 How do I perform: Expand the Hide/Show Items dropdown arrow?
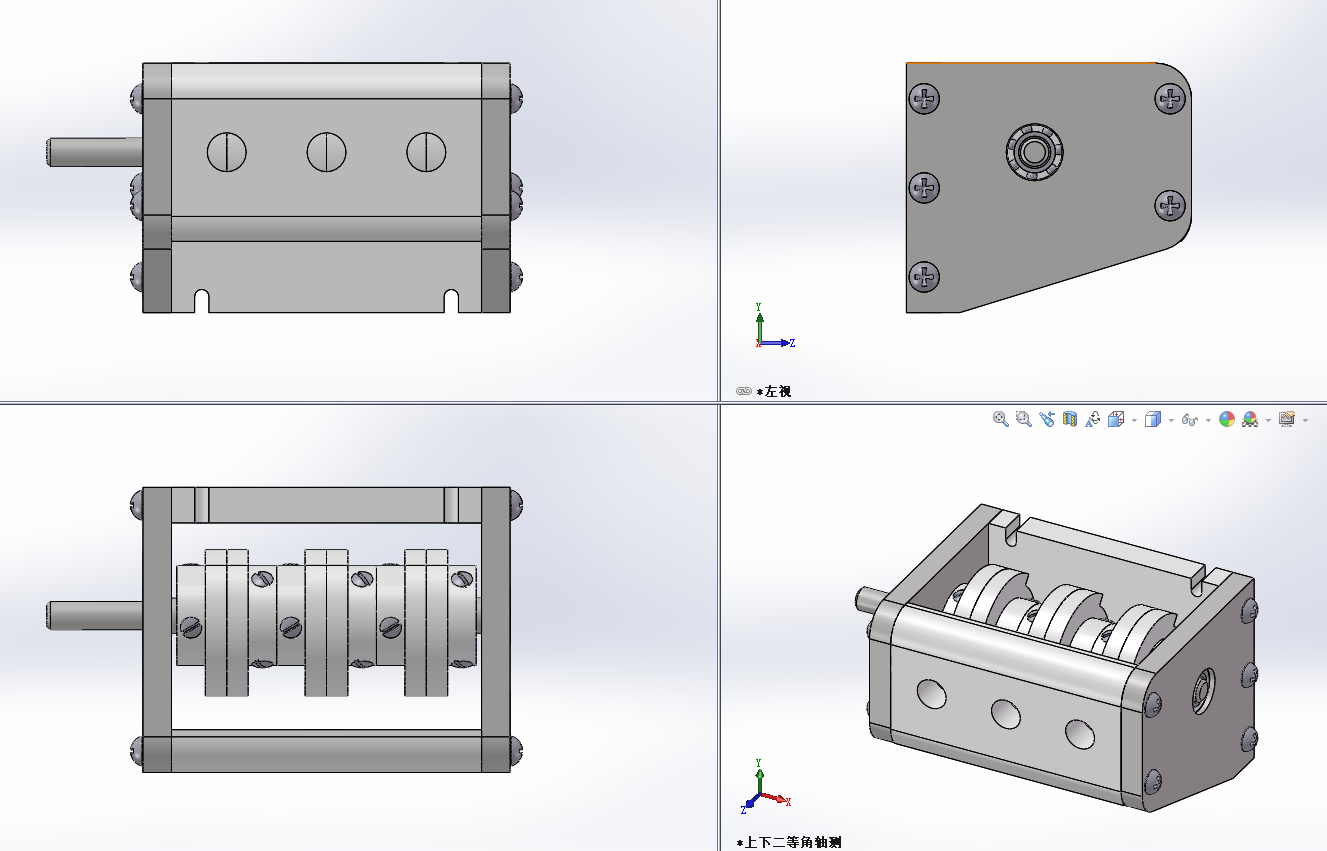click(x=1208, y=420)
